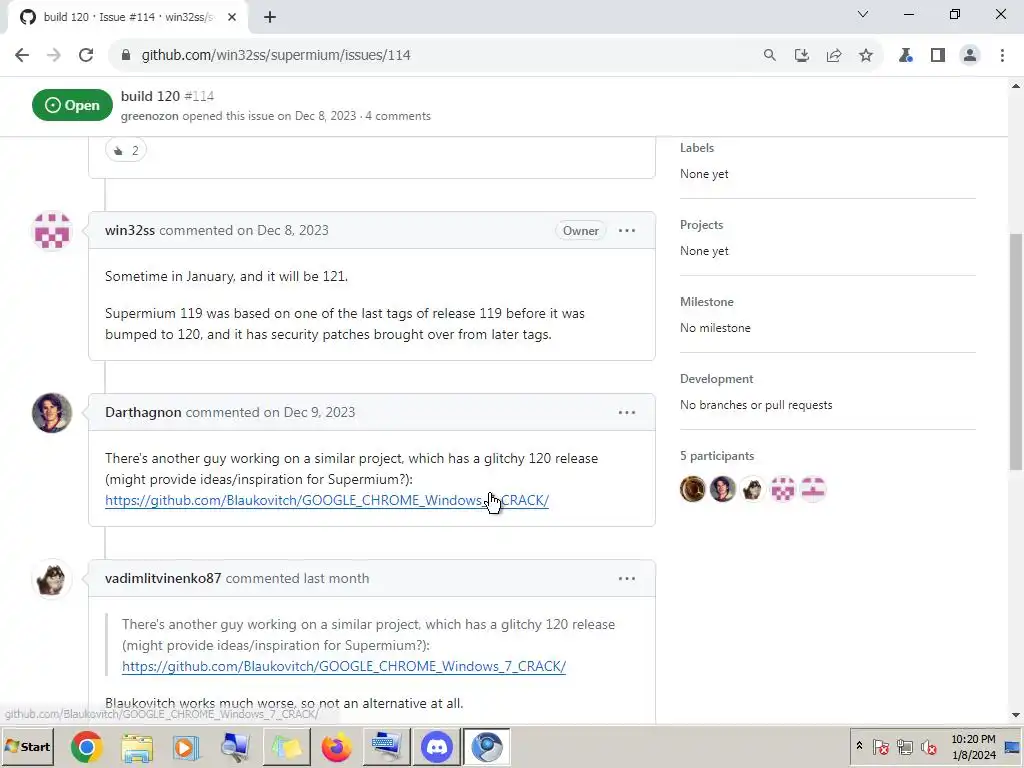Select the active Supermium browser taskbar icon
The width and height of the screenshot is (1024, 768).
487,747
